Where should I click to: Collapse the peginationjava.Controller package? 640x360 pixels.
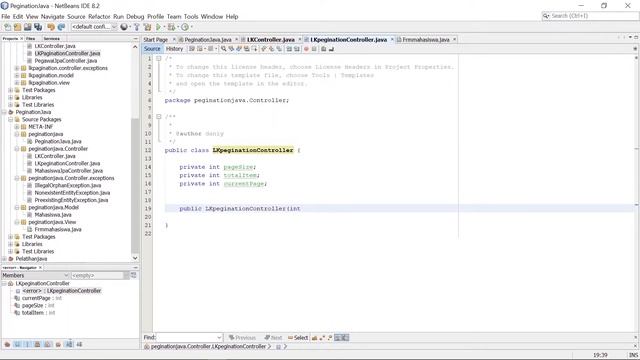pyautogui.click(x=17, y=149)
